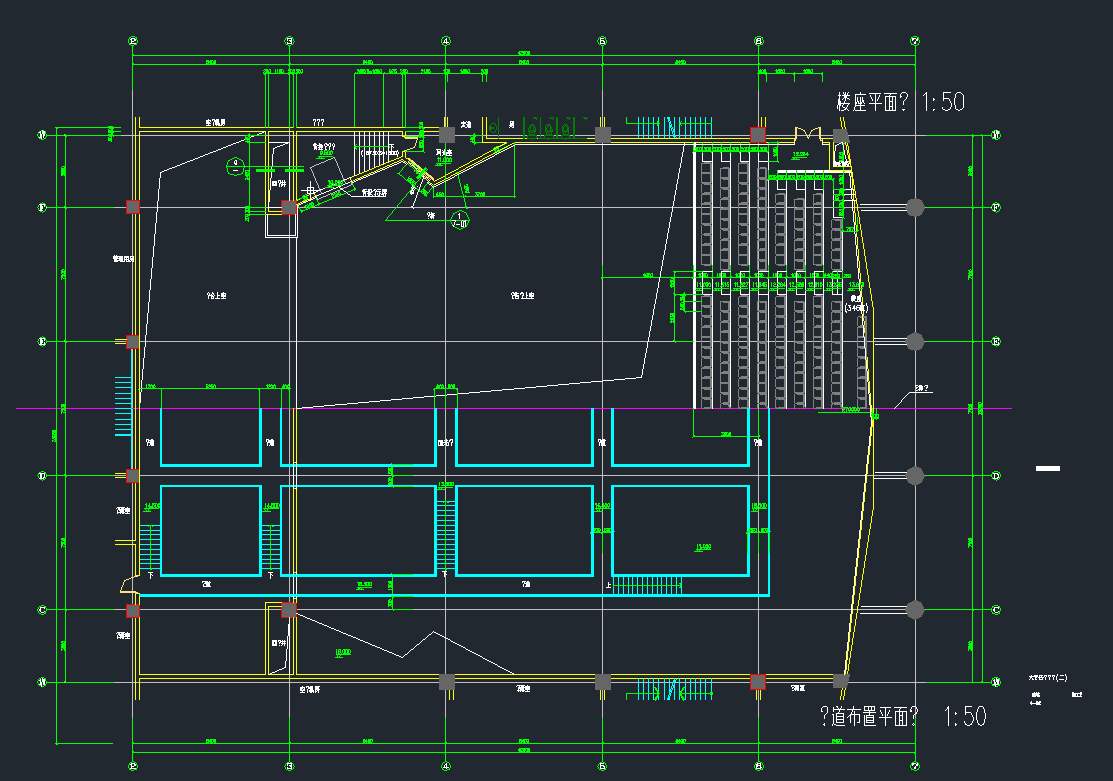
Task: Select the double door symbol at top right
Action: (805, 136)
